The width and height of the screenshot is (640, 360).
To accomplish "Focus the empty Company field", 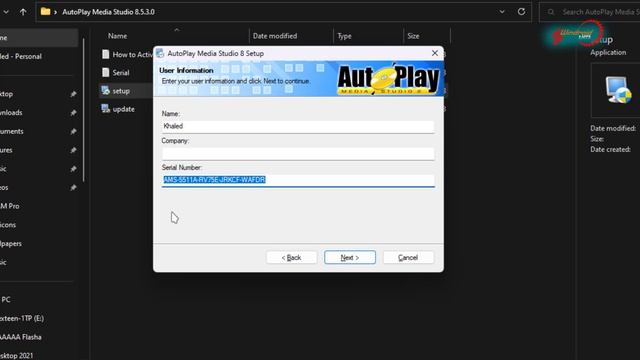I will tap(298, 153).
